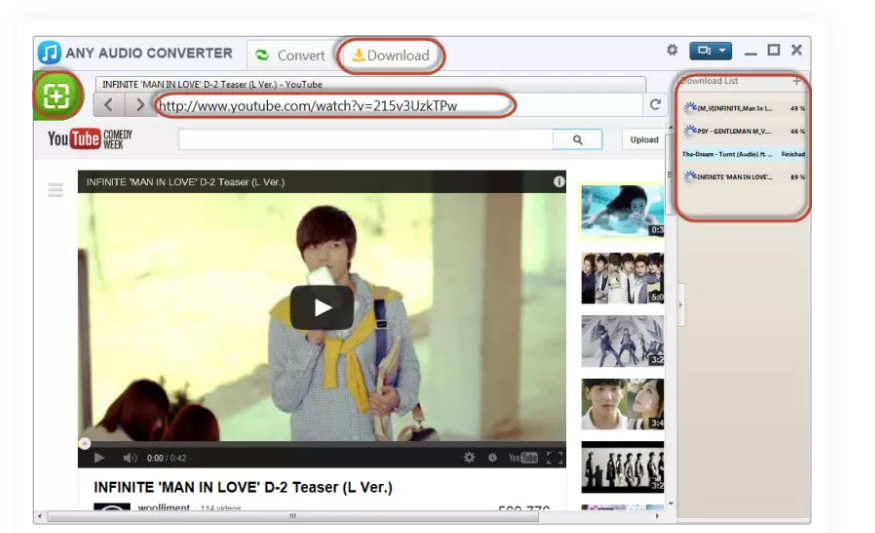Screen dimensions: 875x533
Task: Reload the page with the refresh icon
Action: pos(655,105)
